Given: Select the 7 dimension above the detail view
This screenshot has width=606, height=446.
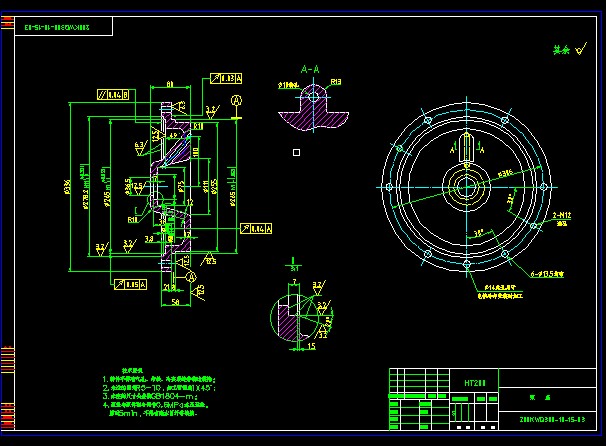Looking at the screenshot, I should tap(294, 282).
